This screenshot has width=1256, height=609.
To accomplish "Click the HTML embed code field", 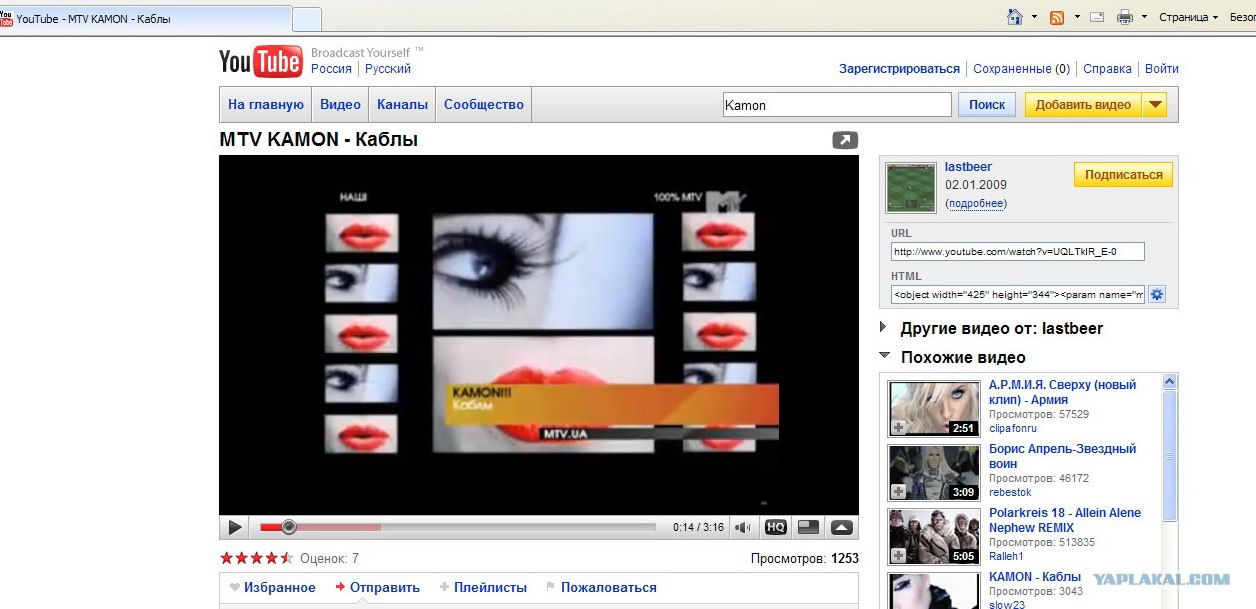I will [x=1018, y=294].
